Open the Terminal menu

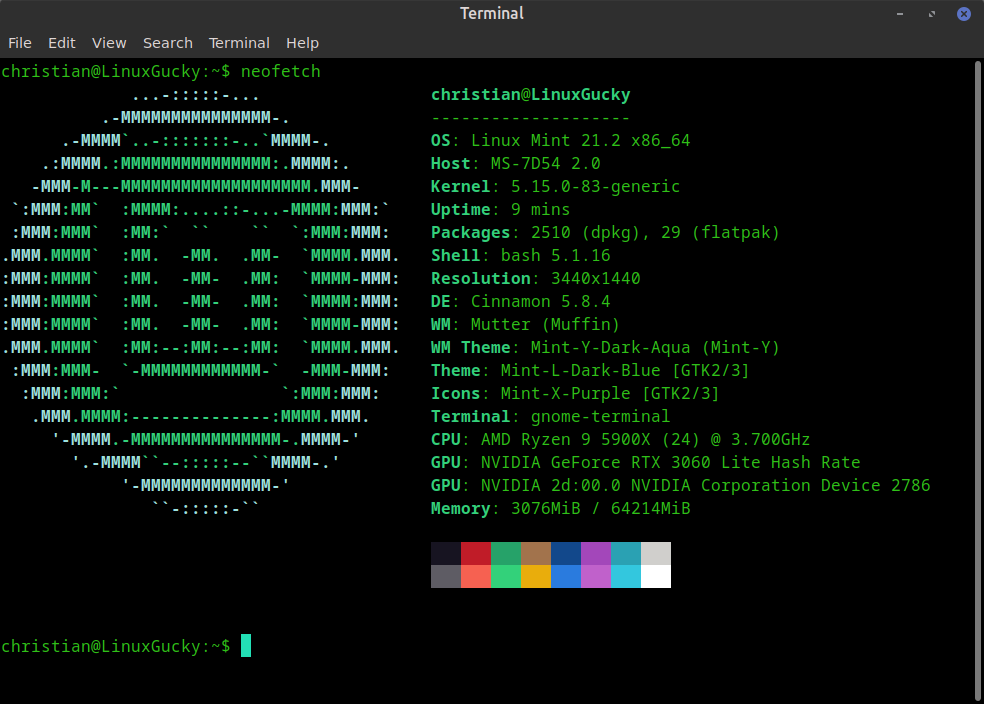pos(239,43)
